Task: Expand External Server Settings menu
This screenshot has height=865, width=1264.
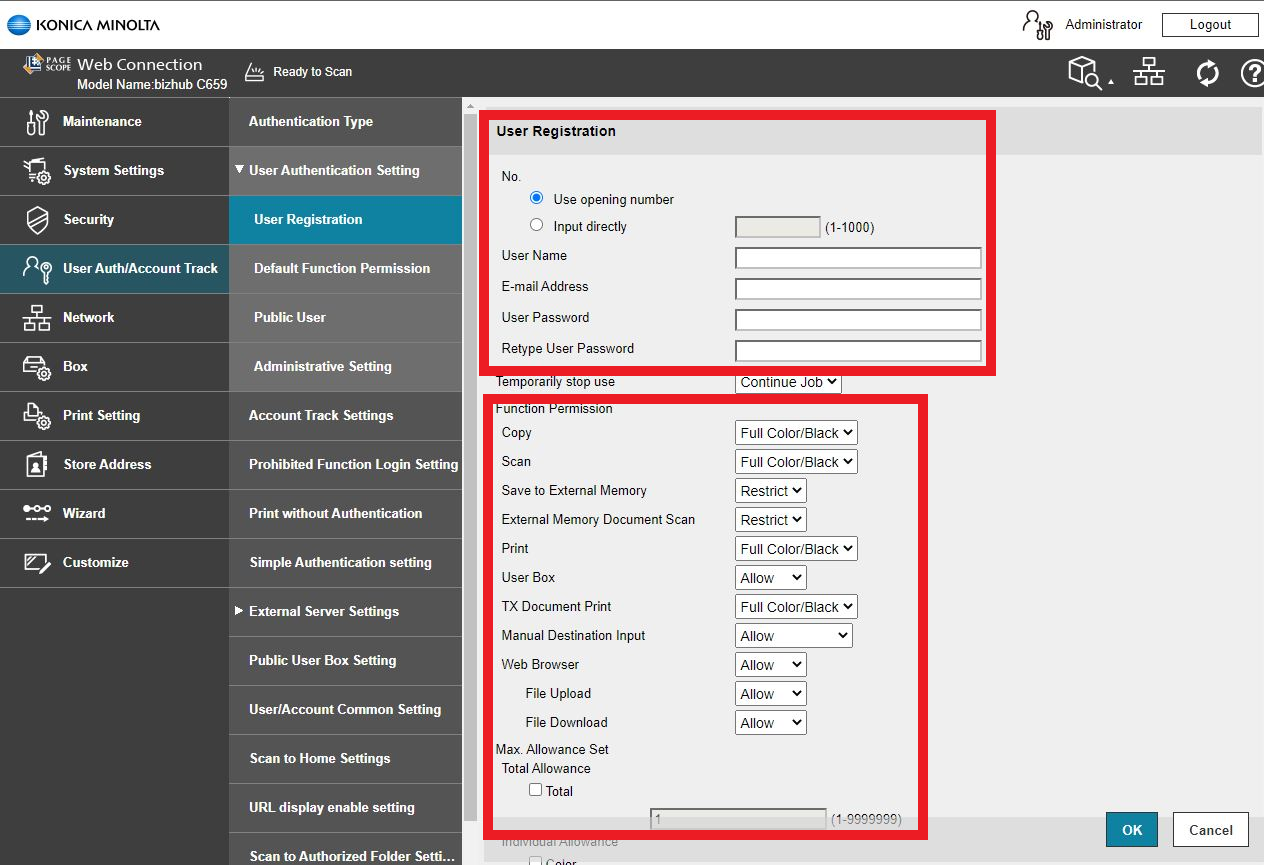Action: pos(324,612)
